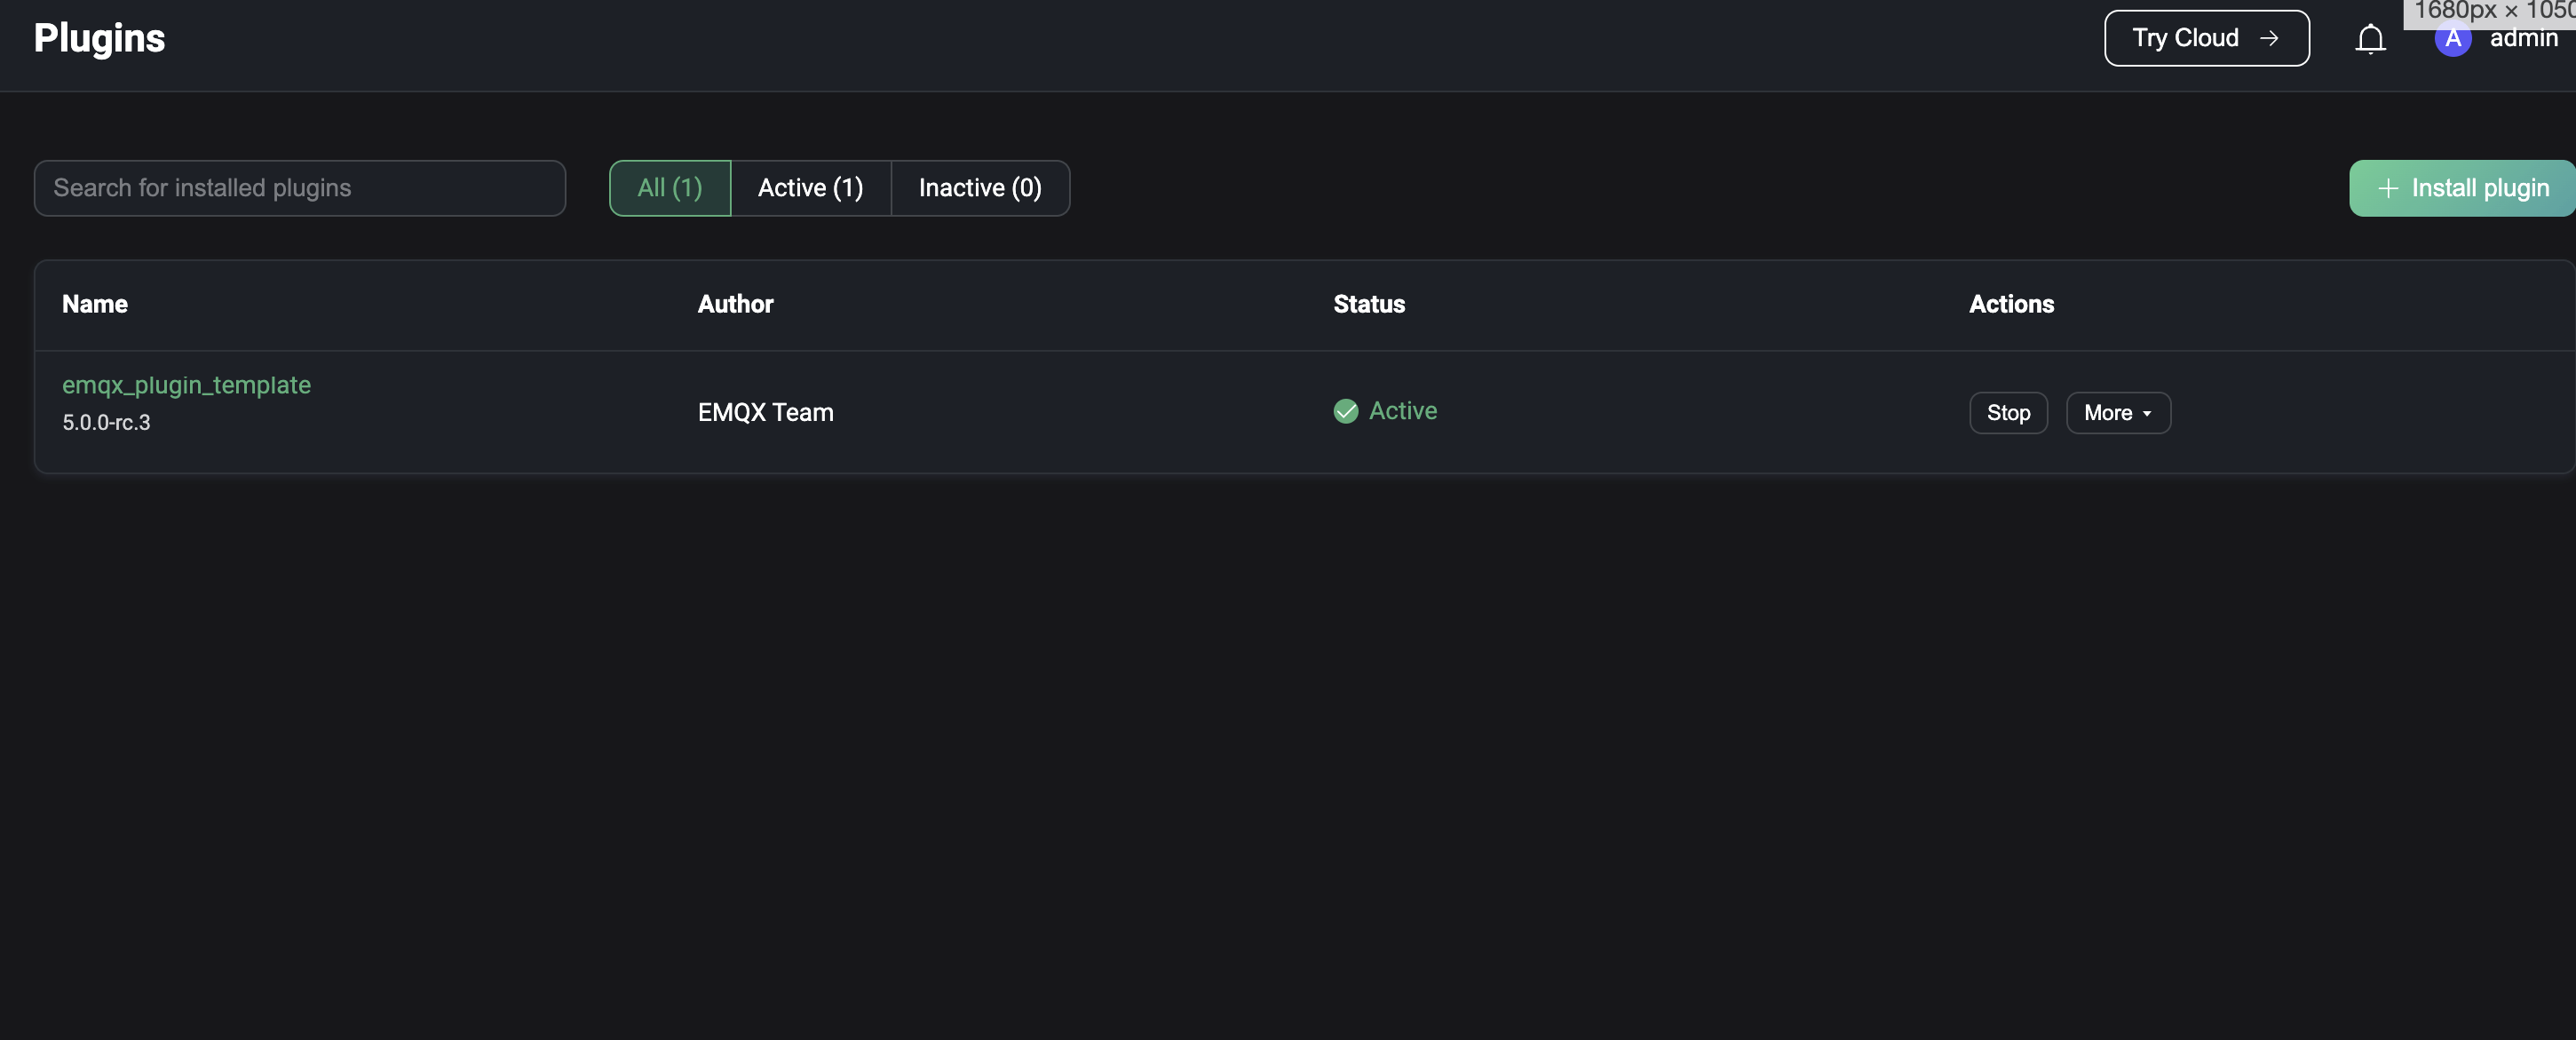
Task: Click the Author column header
Action: [x=735, y=304]
